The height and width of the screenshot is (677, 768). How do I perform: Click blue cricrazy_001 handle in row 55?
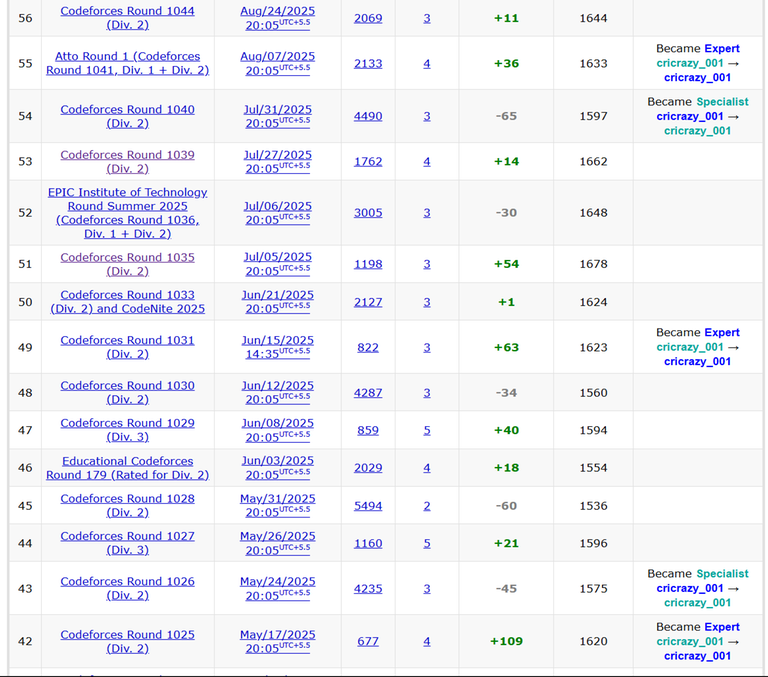coord(697,77)
